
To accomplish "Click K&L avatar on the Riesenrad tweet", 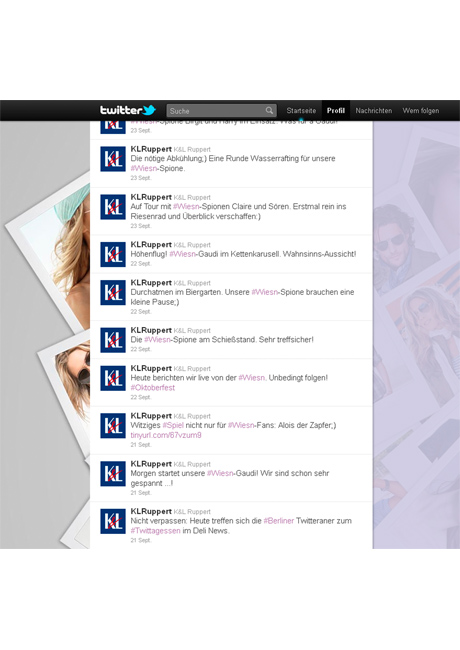I will [x=113, y=207].
